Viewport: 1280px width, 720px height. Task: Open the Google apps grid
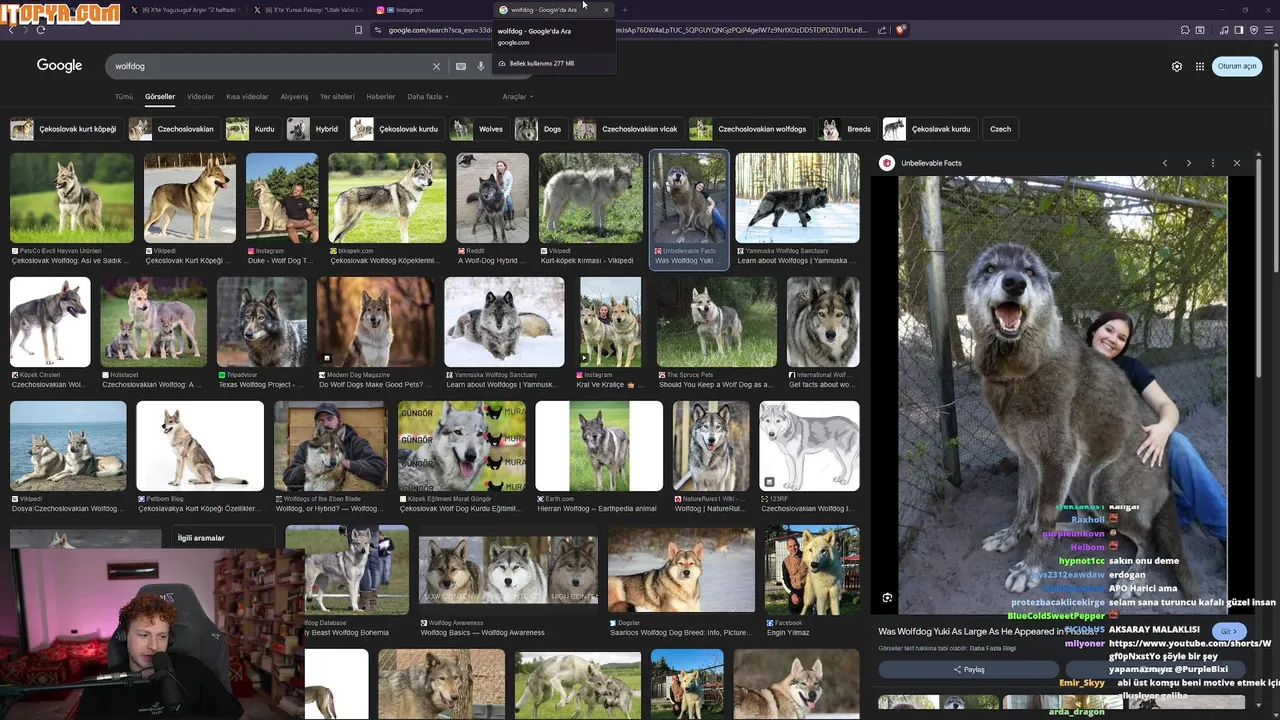pos(1200,66)
